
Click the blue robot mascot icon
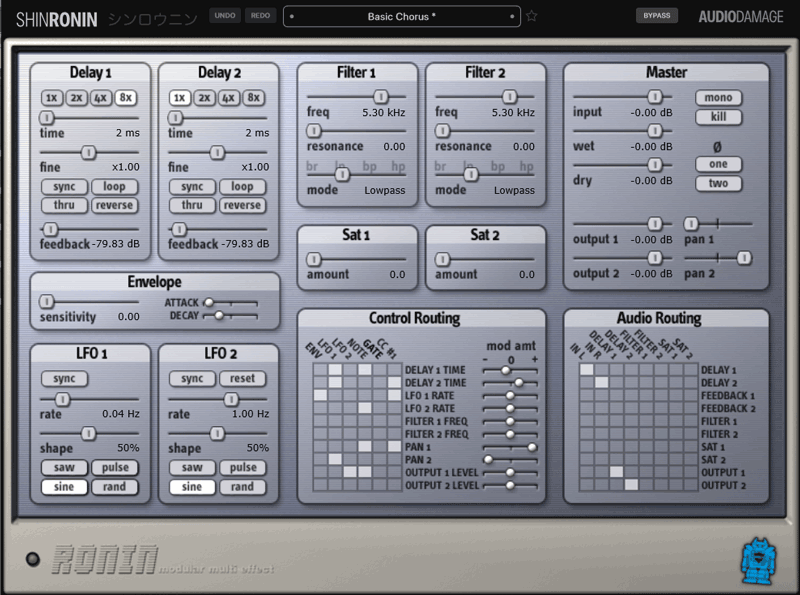[759, 561]
